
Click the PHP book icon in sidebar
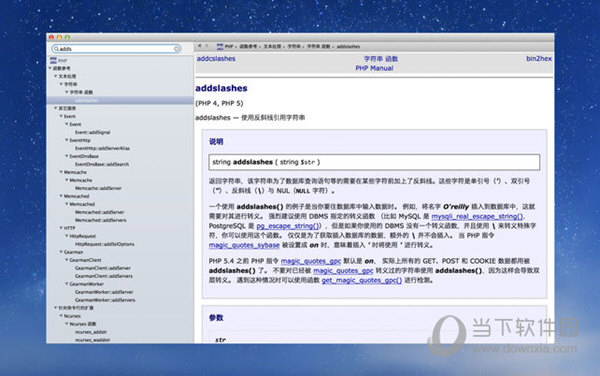[x=53, y=60]
